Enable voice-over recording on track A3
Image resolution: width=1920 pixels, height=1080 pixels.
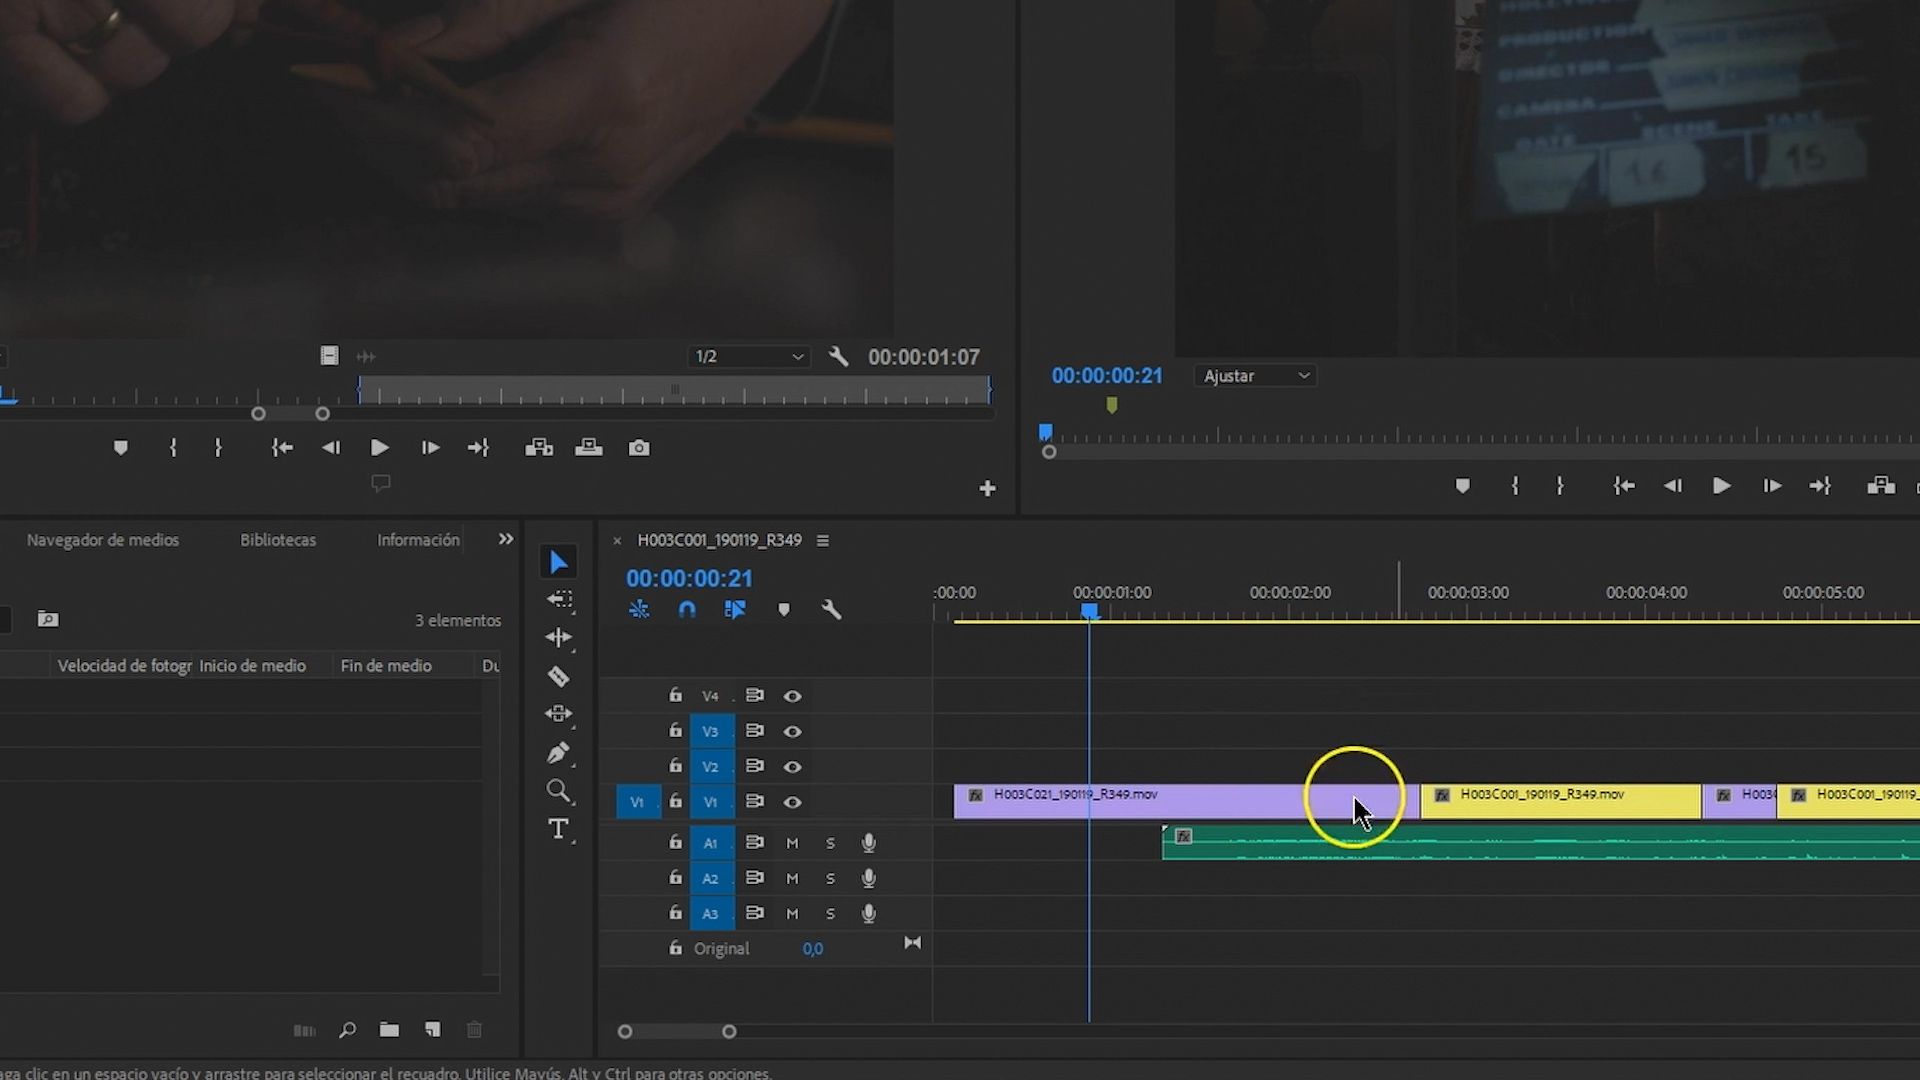coord(868,913)
